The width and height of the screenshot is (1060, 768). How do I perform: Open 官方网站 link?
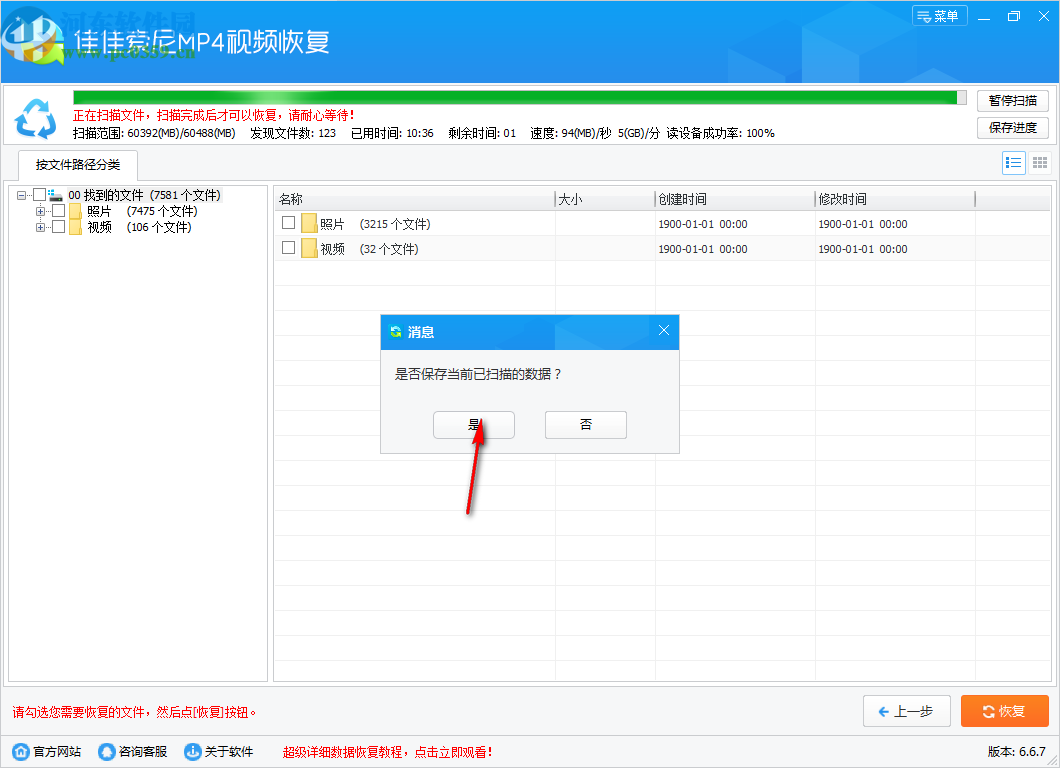click(x=47, y=752)
